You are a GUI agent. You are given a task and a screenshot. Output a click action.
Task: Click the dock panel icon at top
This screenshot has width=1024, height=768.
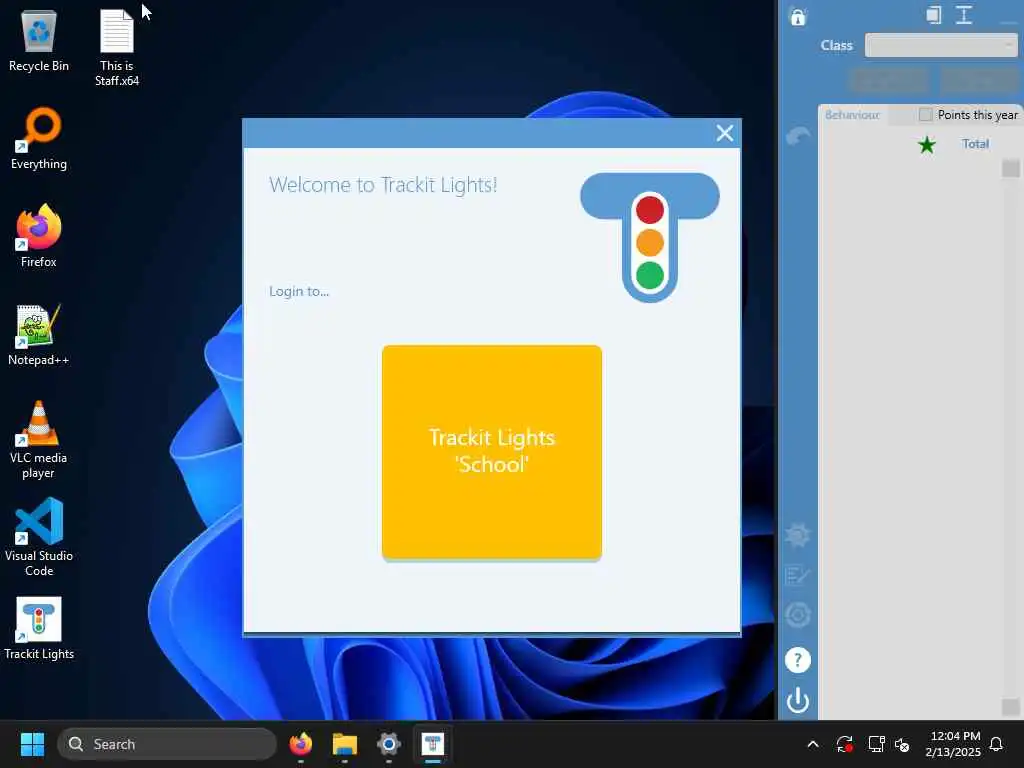point(934,15)
